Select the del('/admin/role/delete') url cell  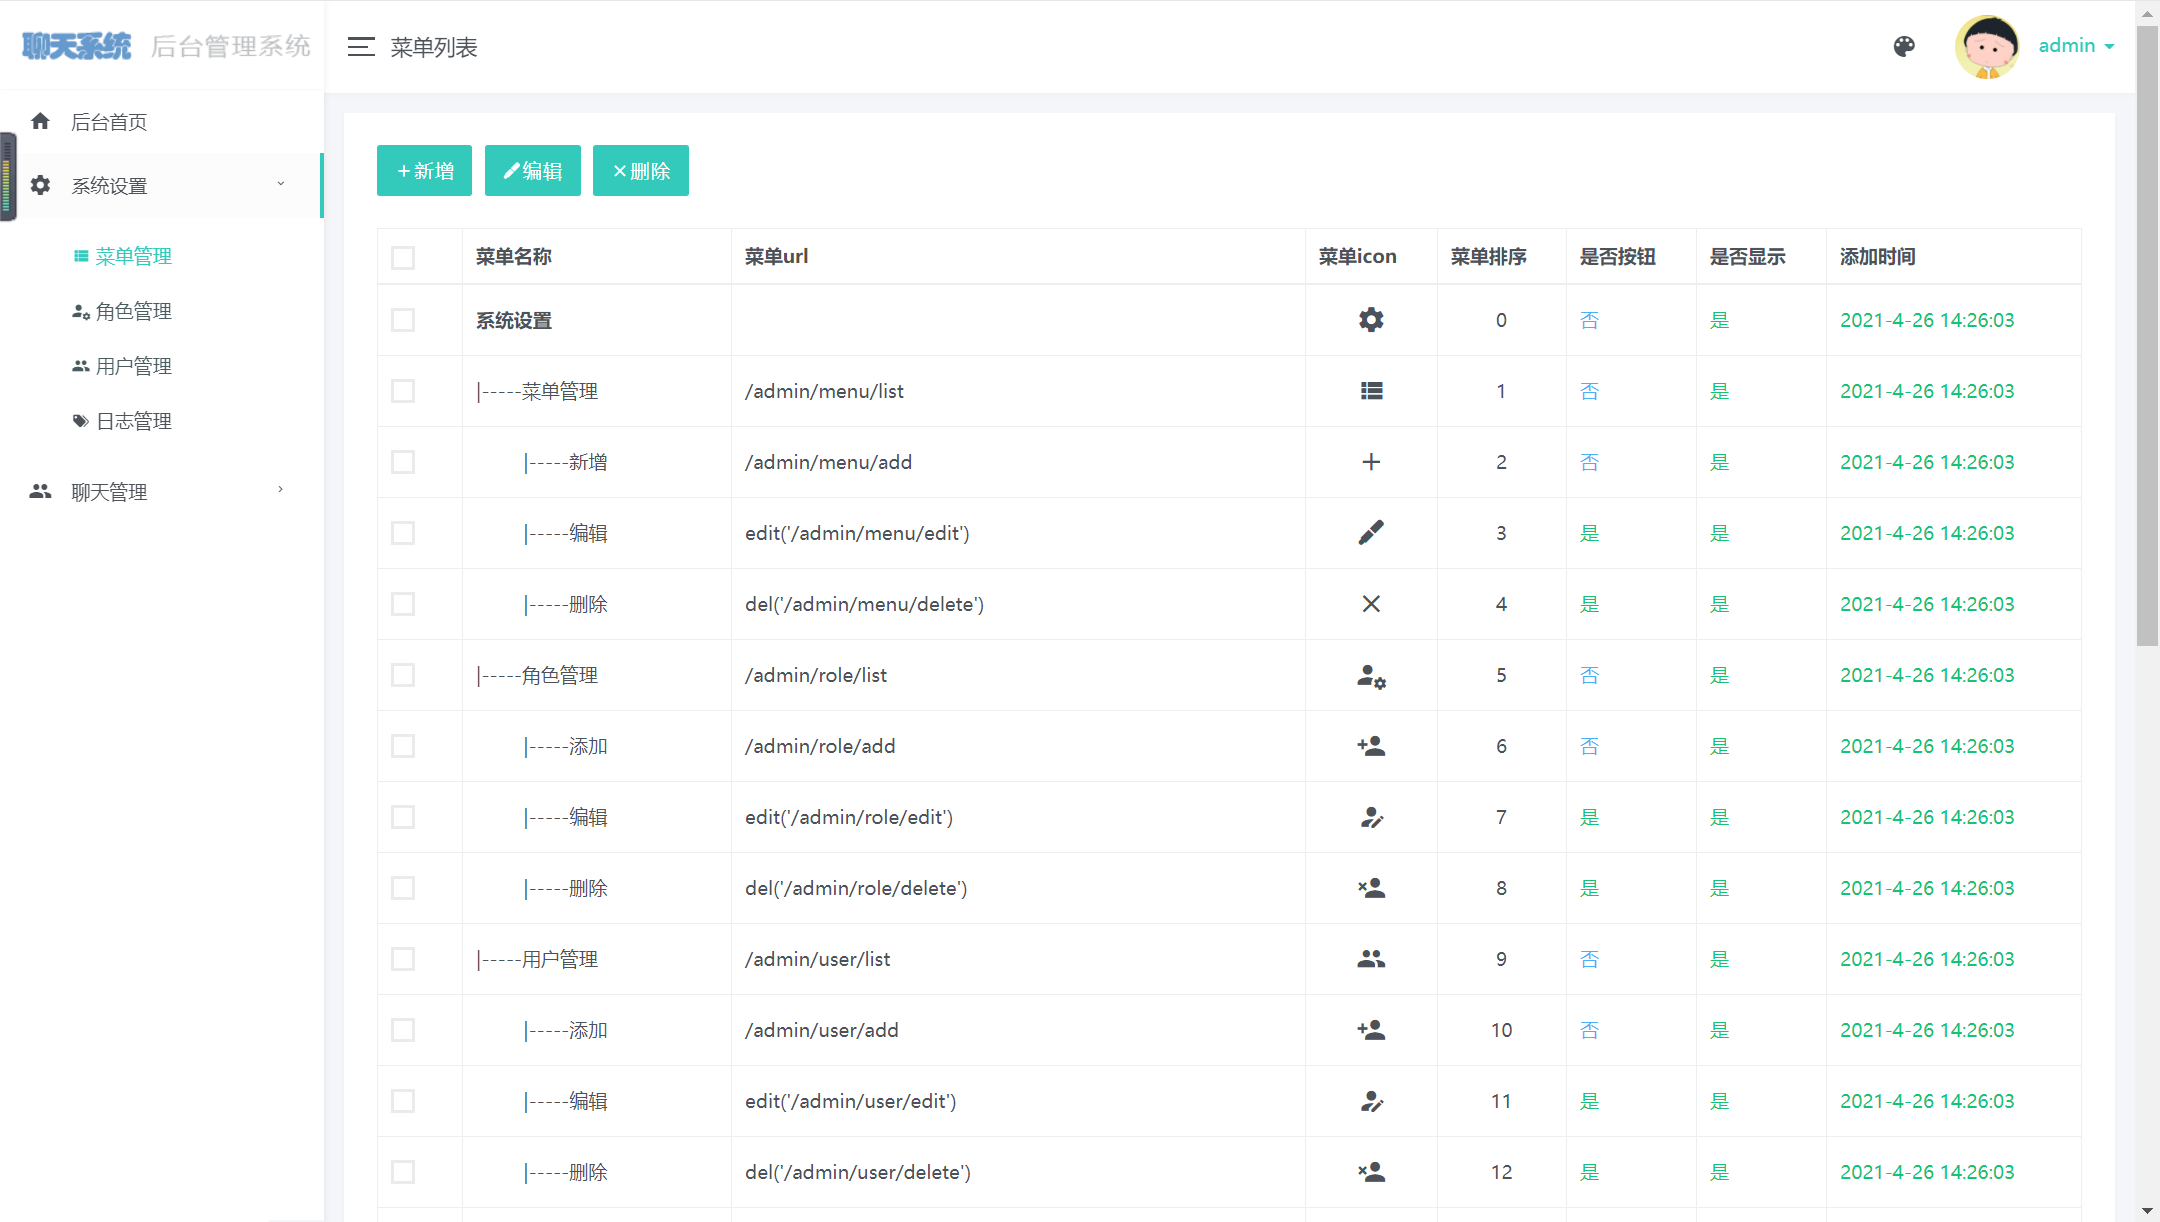point(1018,888)
